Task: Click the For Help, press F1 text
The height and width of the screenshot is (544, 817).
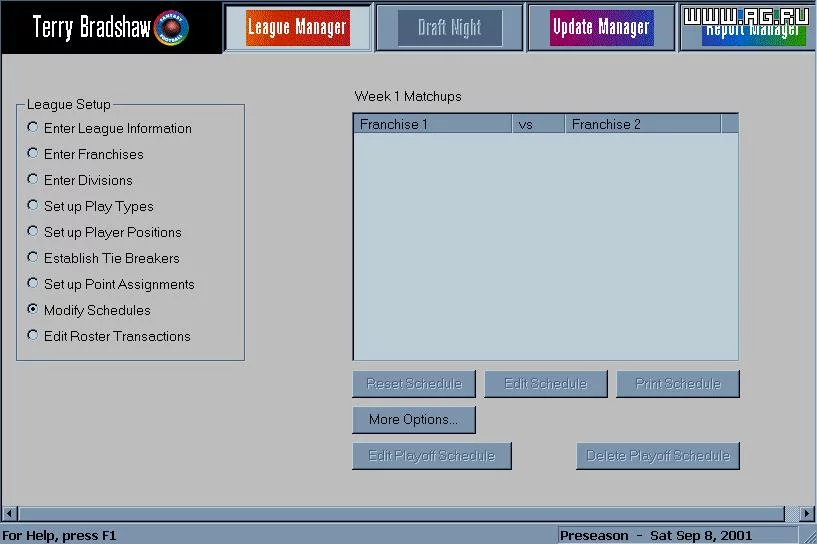Action: (59, 536)
